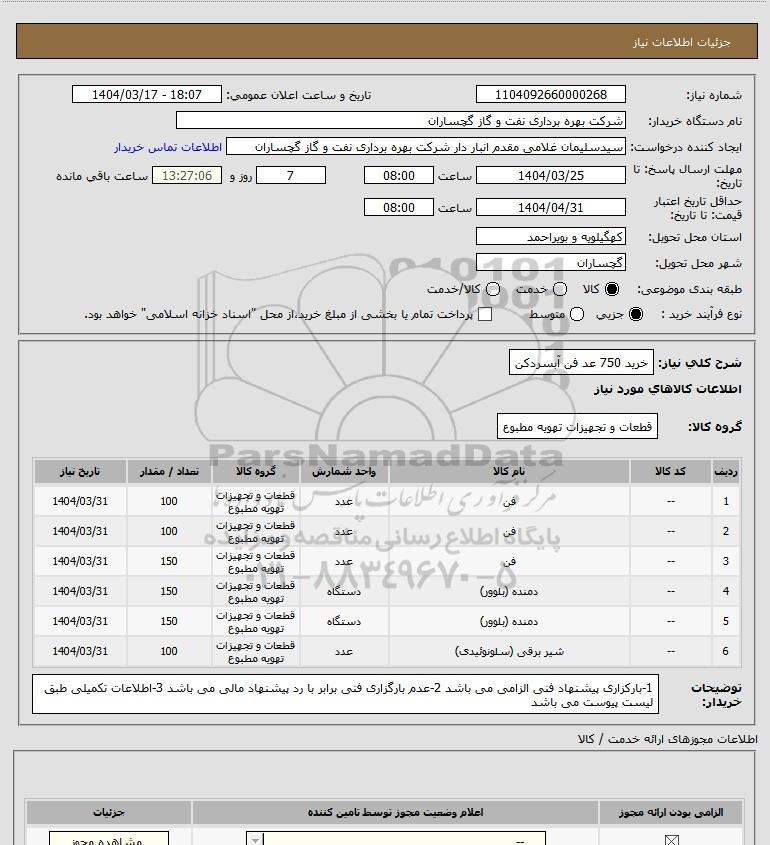Click the general description خرید 750 عدد فن آبسردکن
770x845 pixels.
[581, 363]
